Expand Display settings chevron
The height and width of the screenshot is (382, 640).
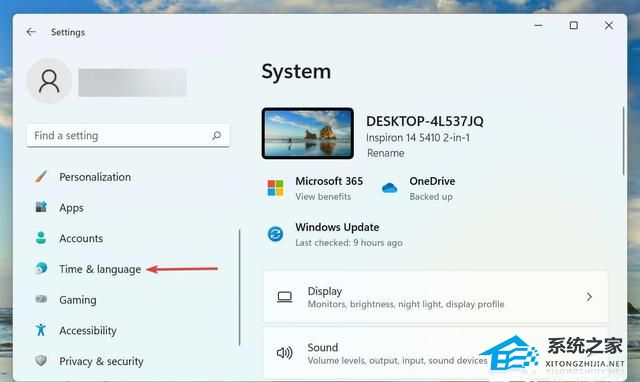click(x=589, y=297)
